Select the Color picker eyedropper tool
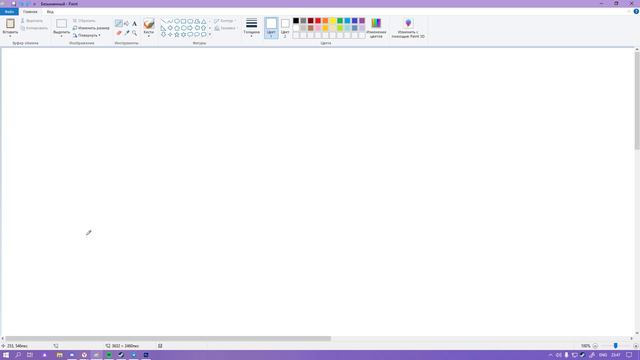This screenshot has width=640, height=360. coord(127,33)
